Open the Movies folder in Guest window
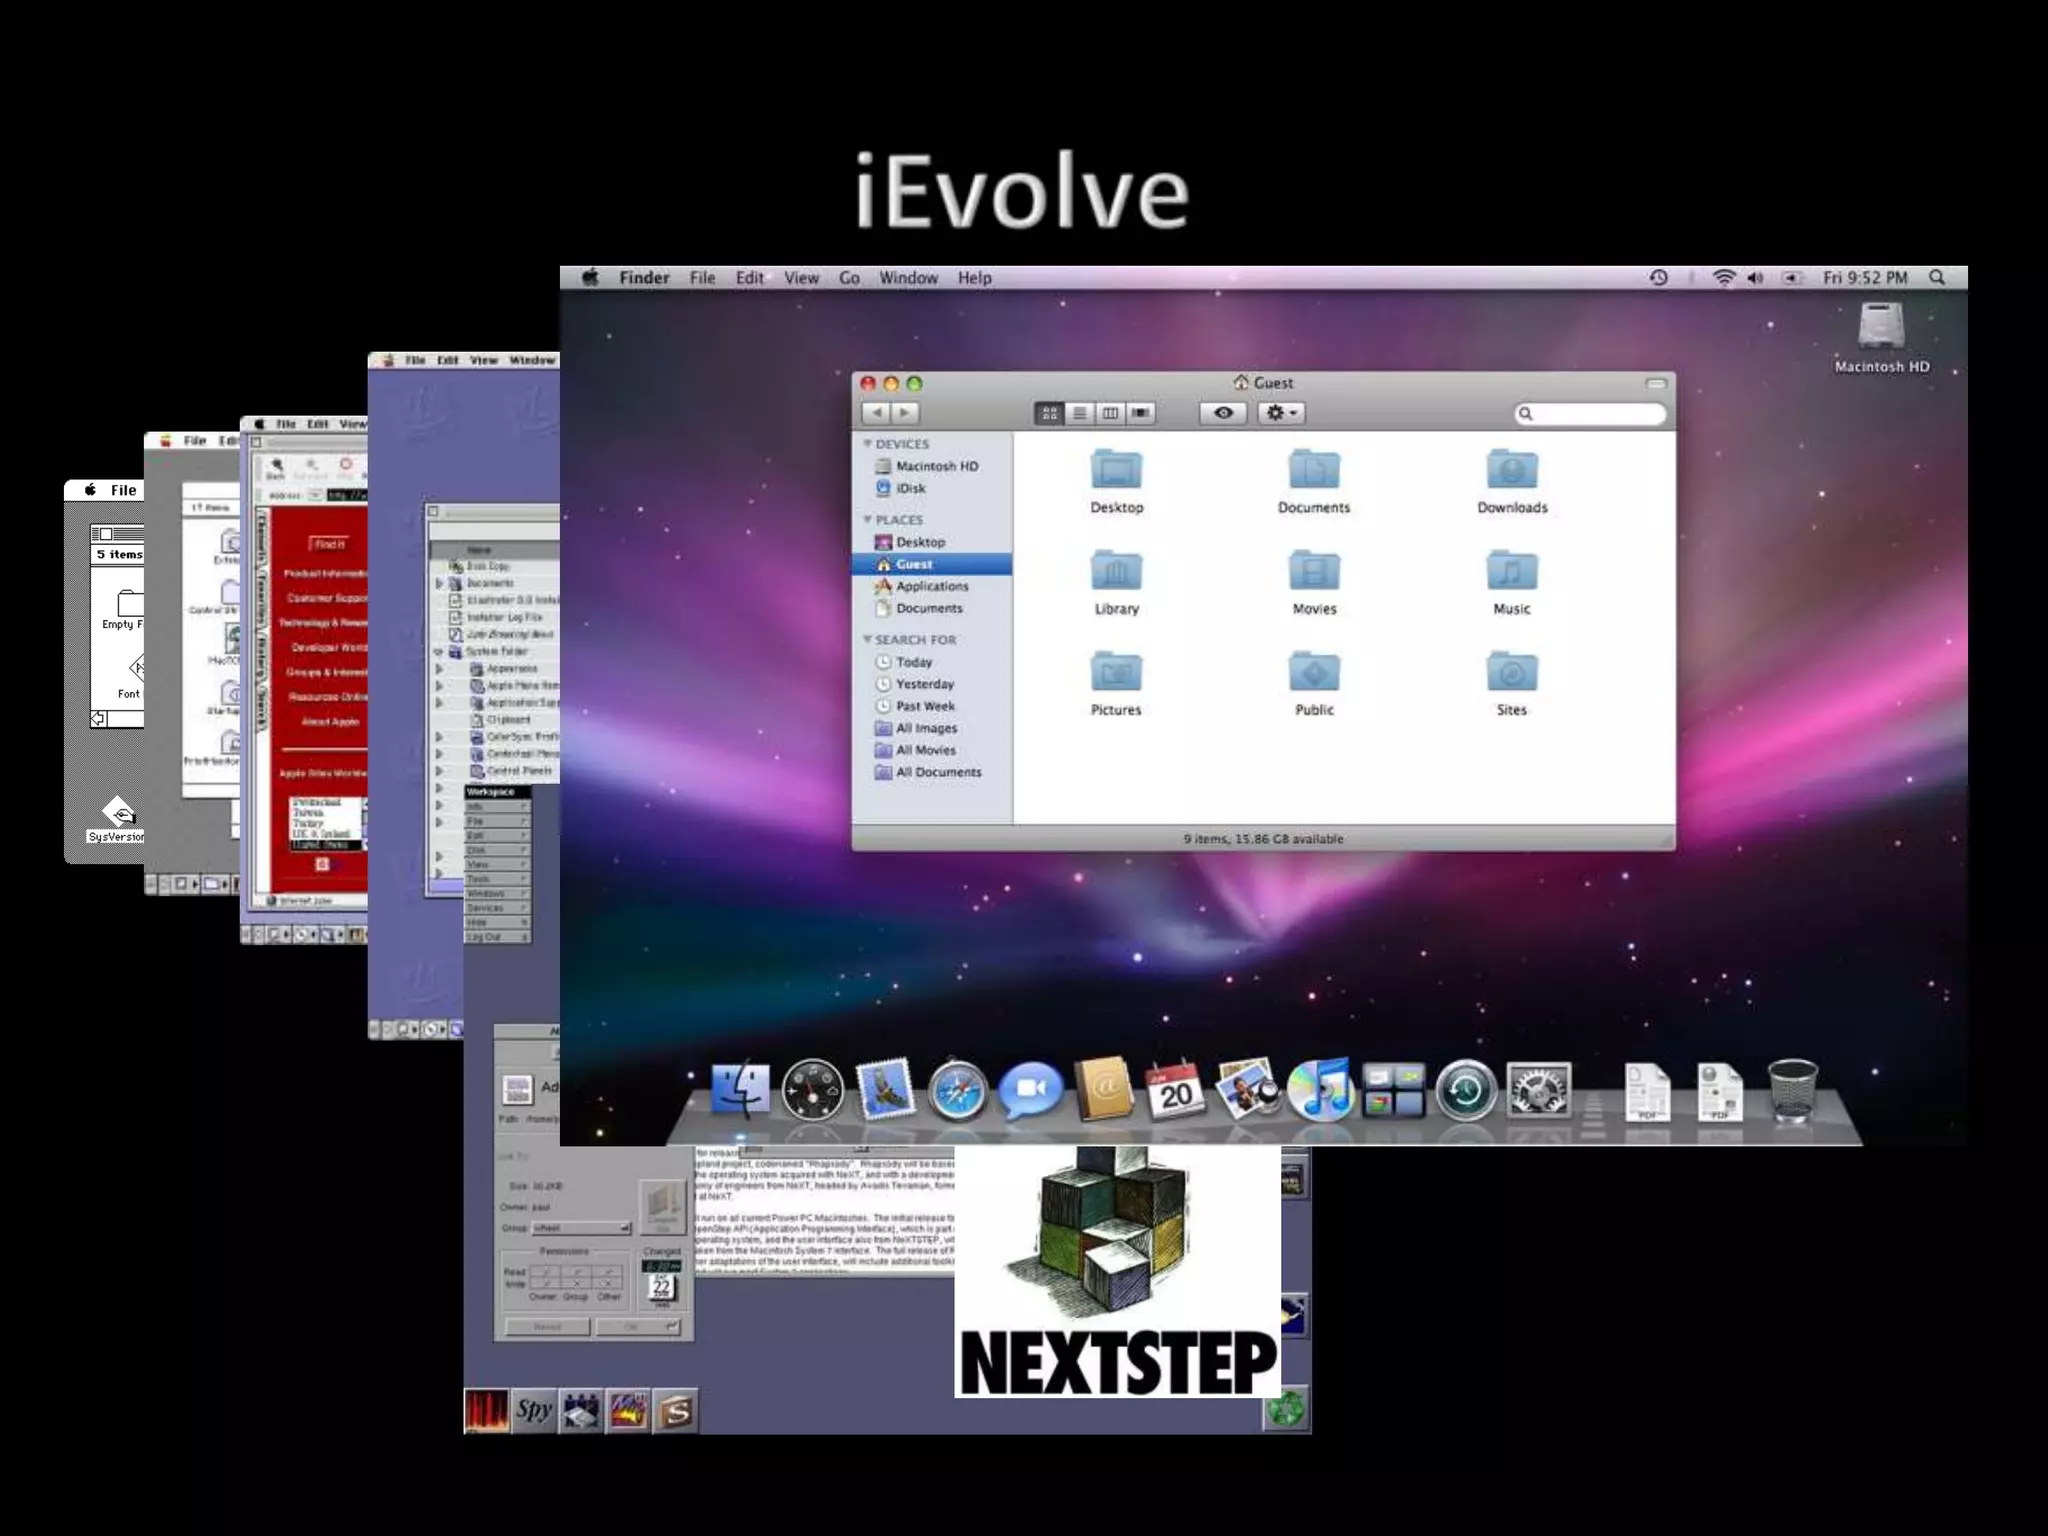Screen dimensions: 2048x1536 pos(1314,571)
